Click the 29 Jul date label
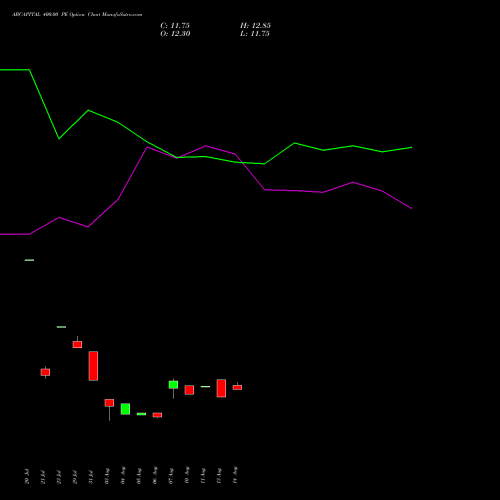This screenshot has height=500, width=500. (75, 477)
